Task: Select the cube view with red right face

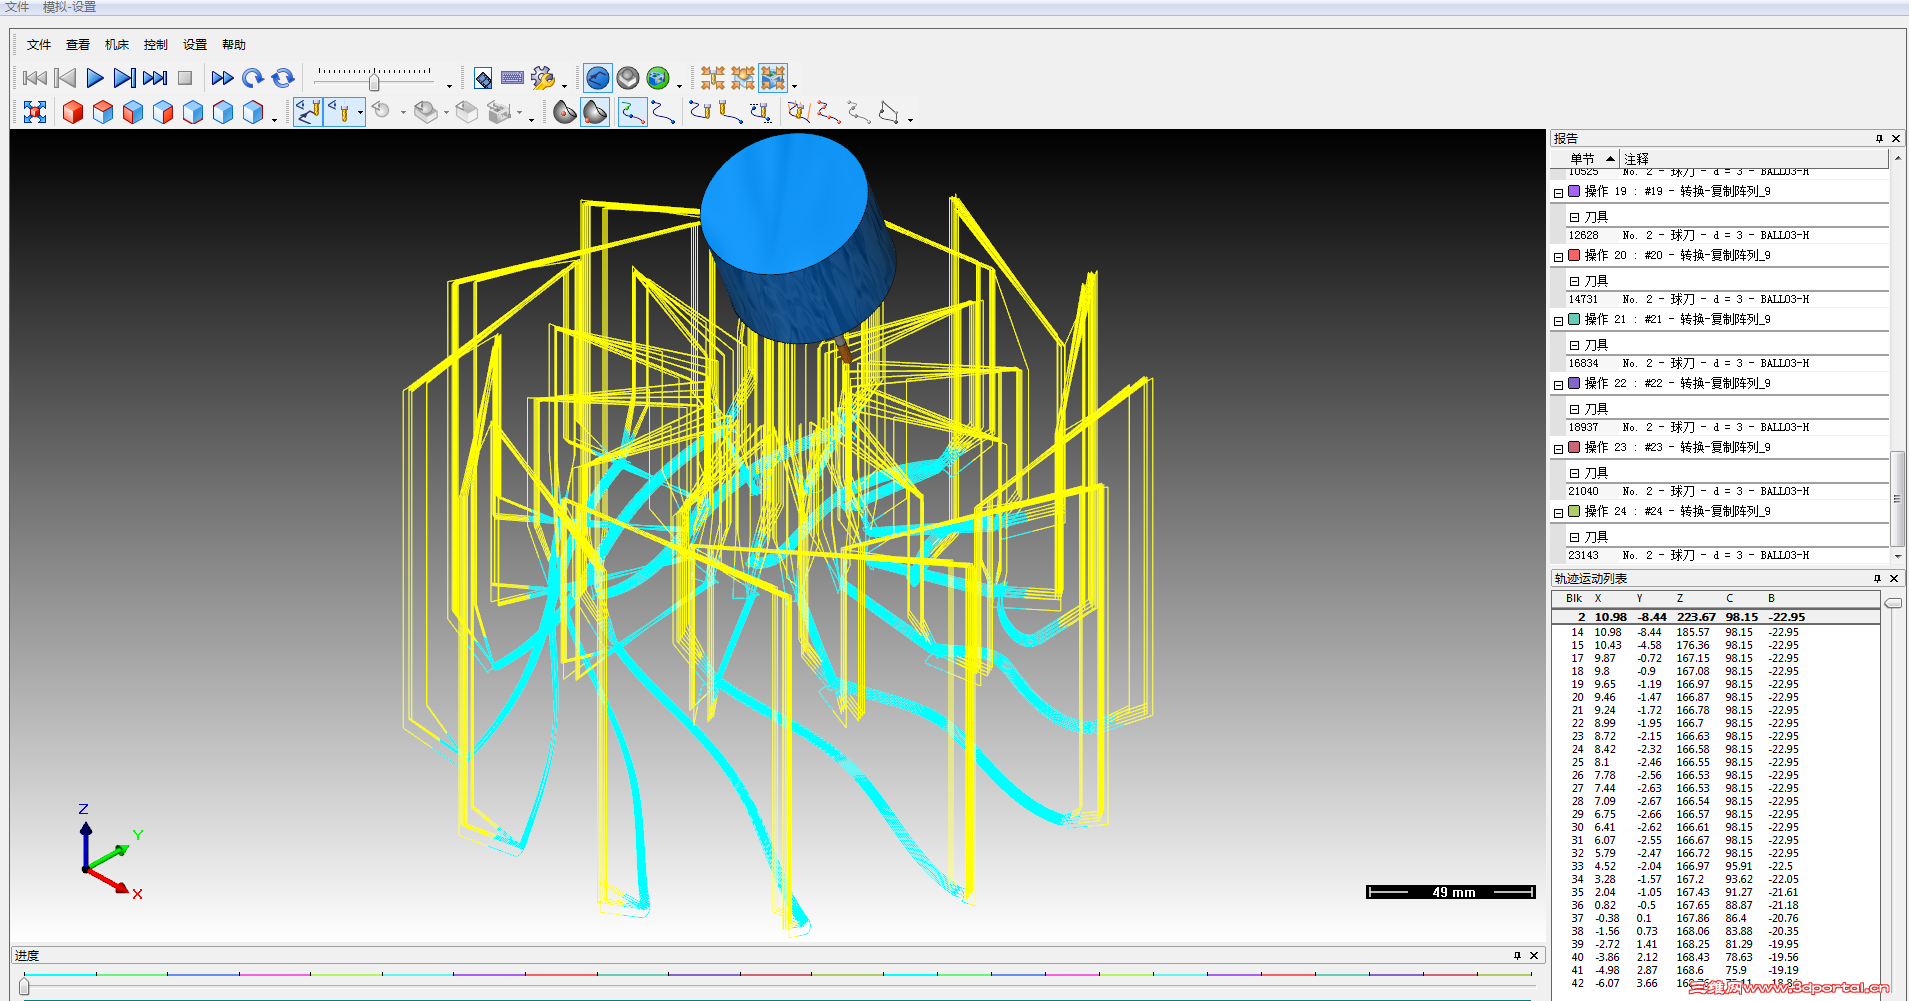Action: (163, 112)
